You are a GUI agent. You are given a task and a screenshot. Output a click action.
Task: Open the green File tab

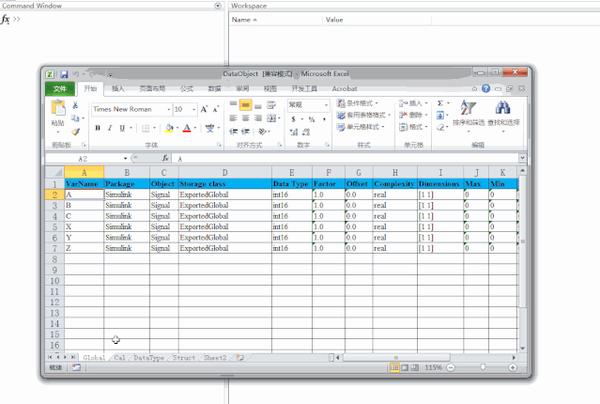(x=60, y=89)
